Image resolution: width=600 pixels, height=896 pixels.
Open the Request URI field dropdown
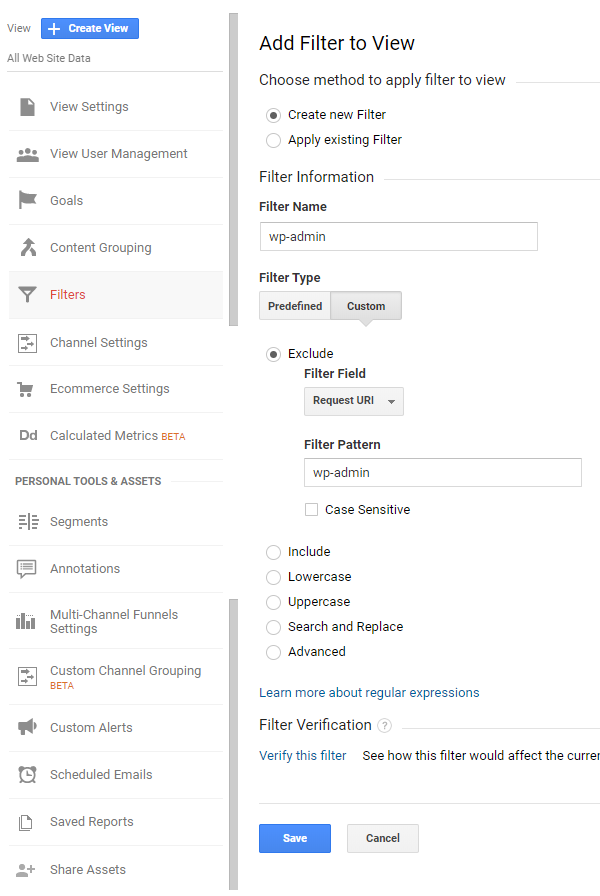pyautogui.click(x=353, y=400)
